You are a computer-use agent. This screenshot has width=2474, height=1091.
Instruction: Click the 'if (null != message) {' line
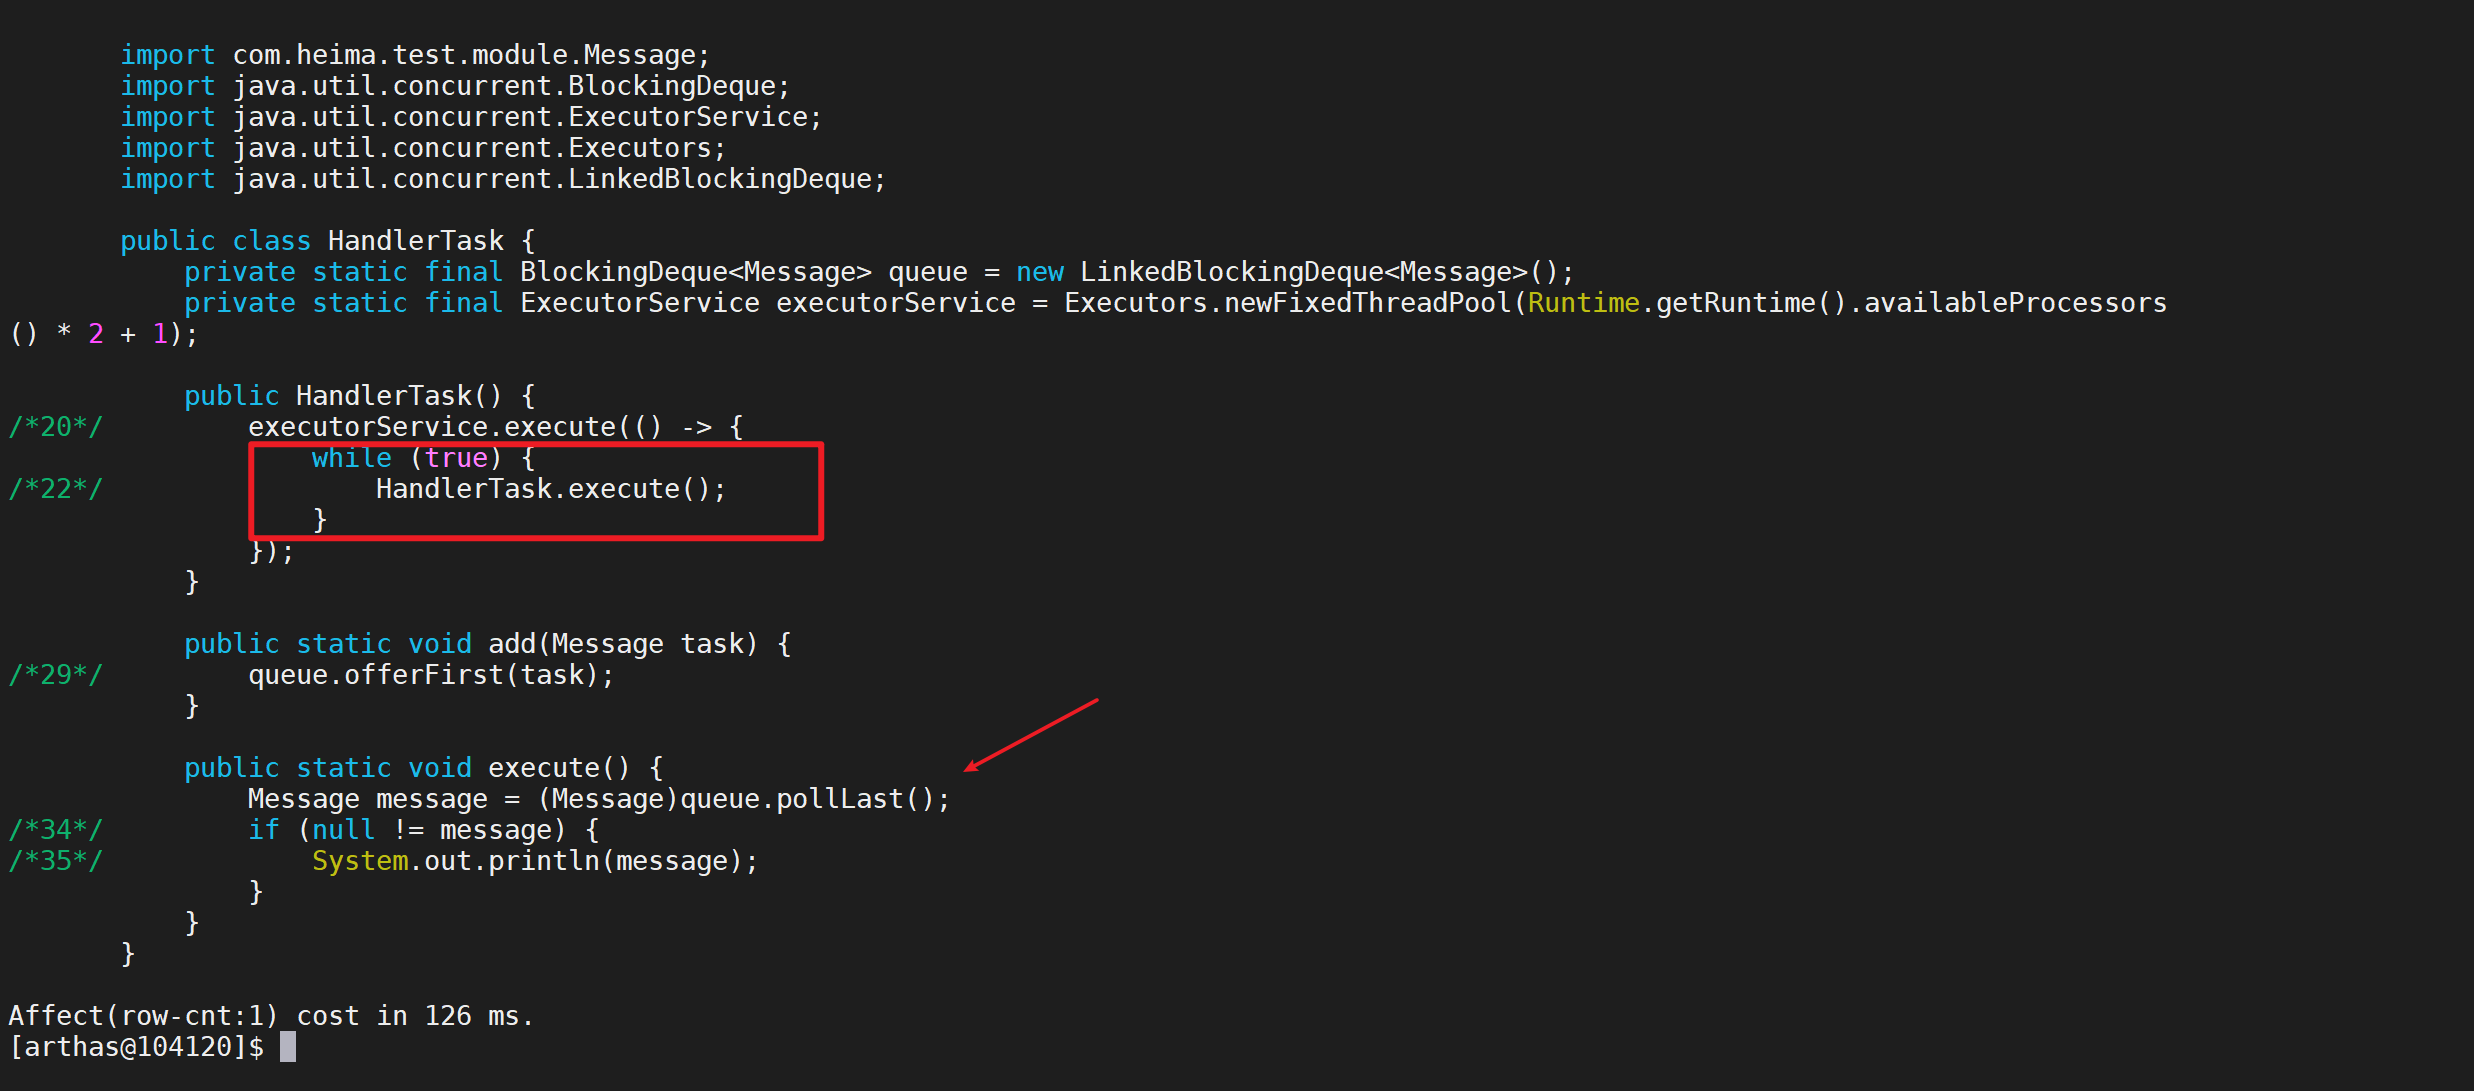coord(424,830)
